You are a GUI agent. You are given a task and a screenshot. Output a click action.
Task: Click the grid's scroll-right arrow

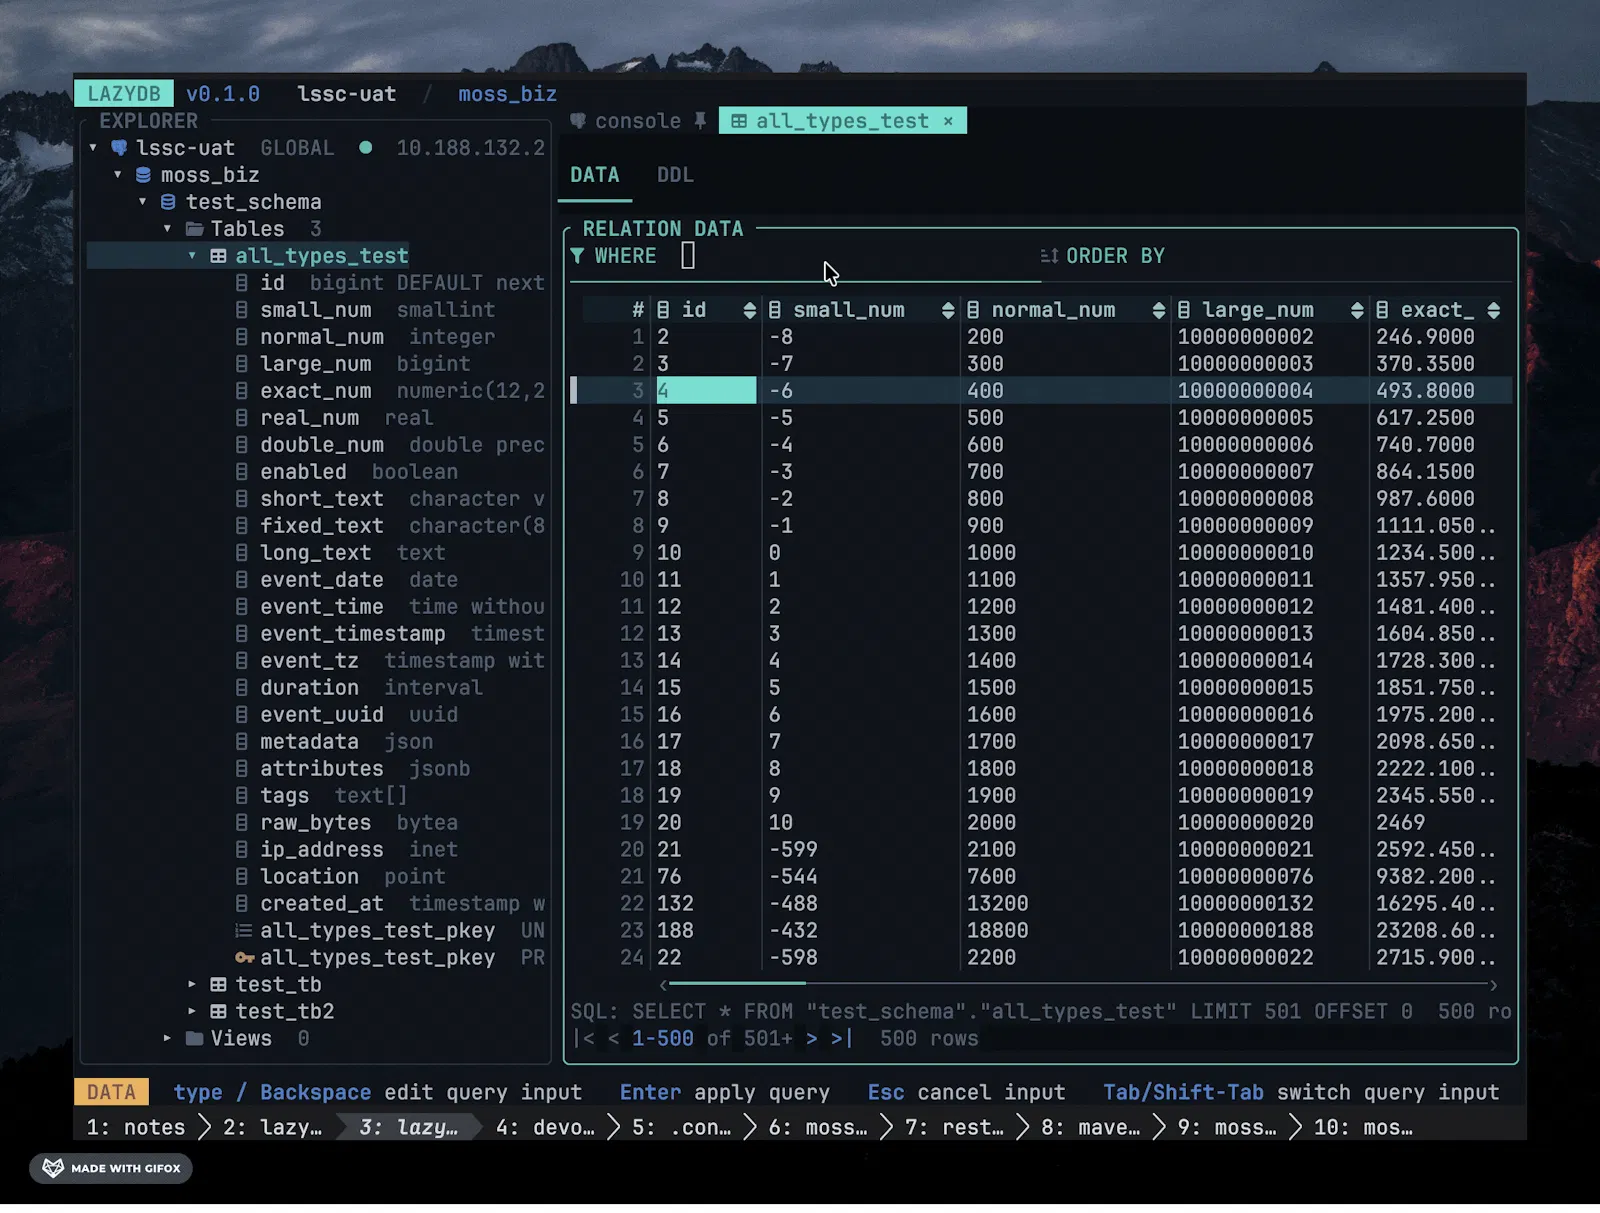coord(1494,985)
